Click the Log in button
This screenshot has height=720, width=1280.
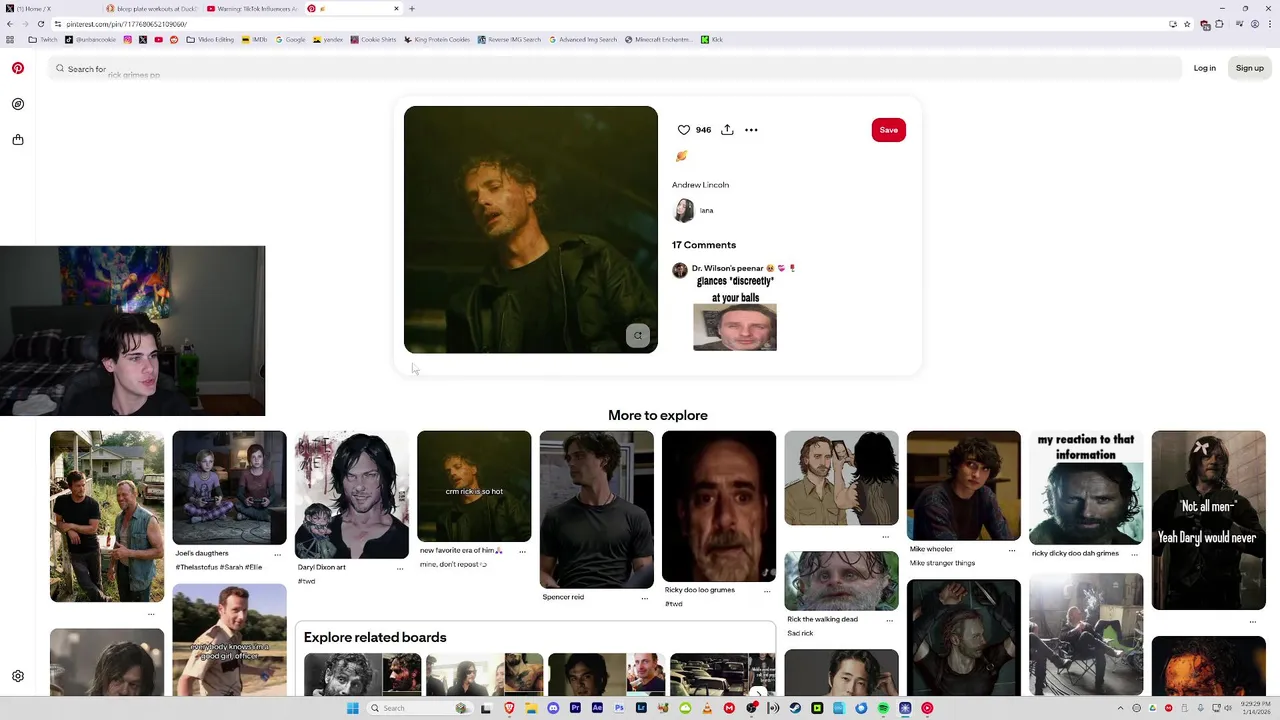[1205, 68]
